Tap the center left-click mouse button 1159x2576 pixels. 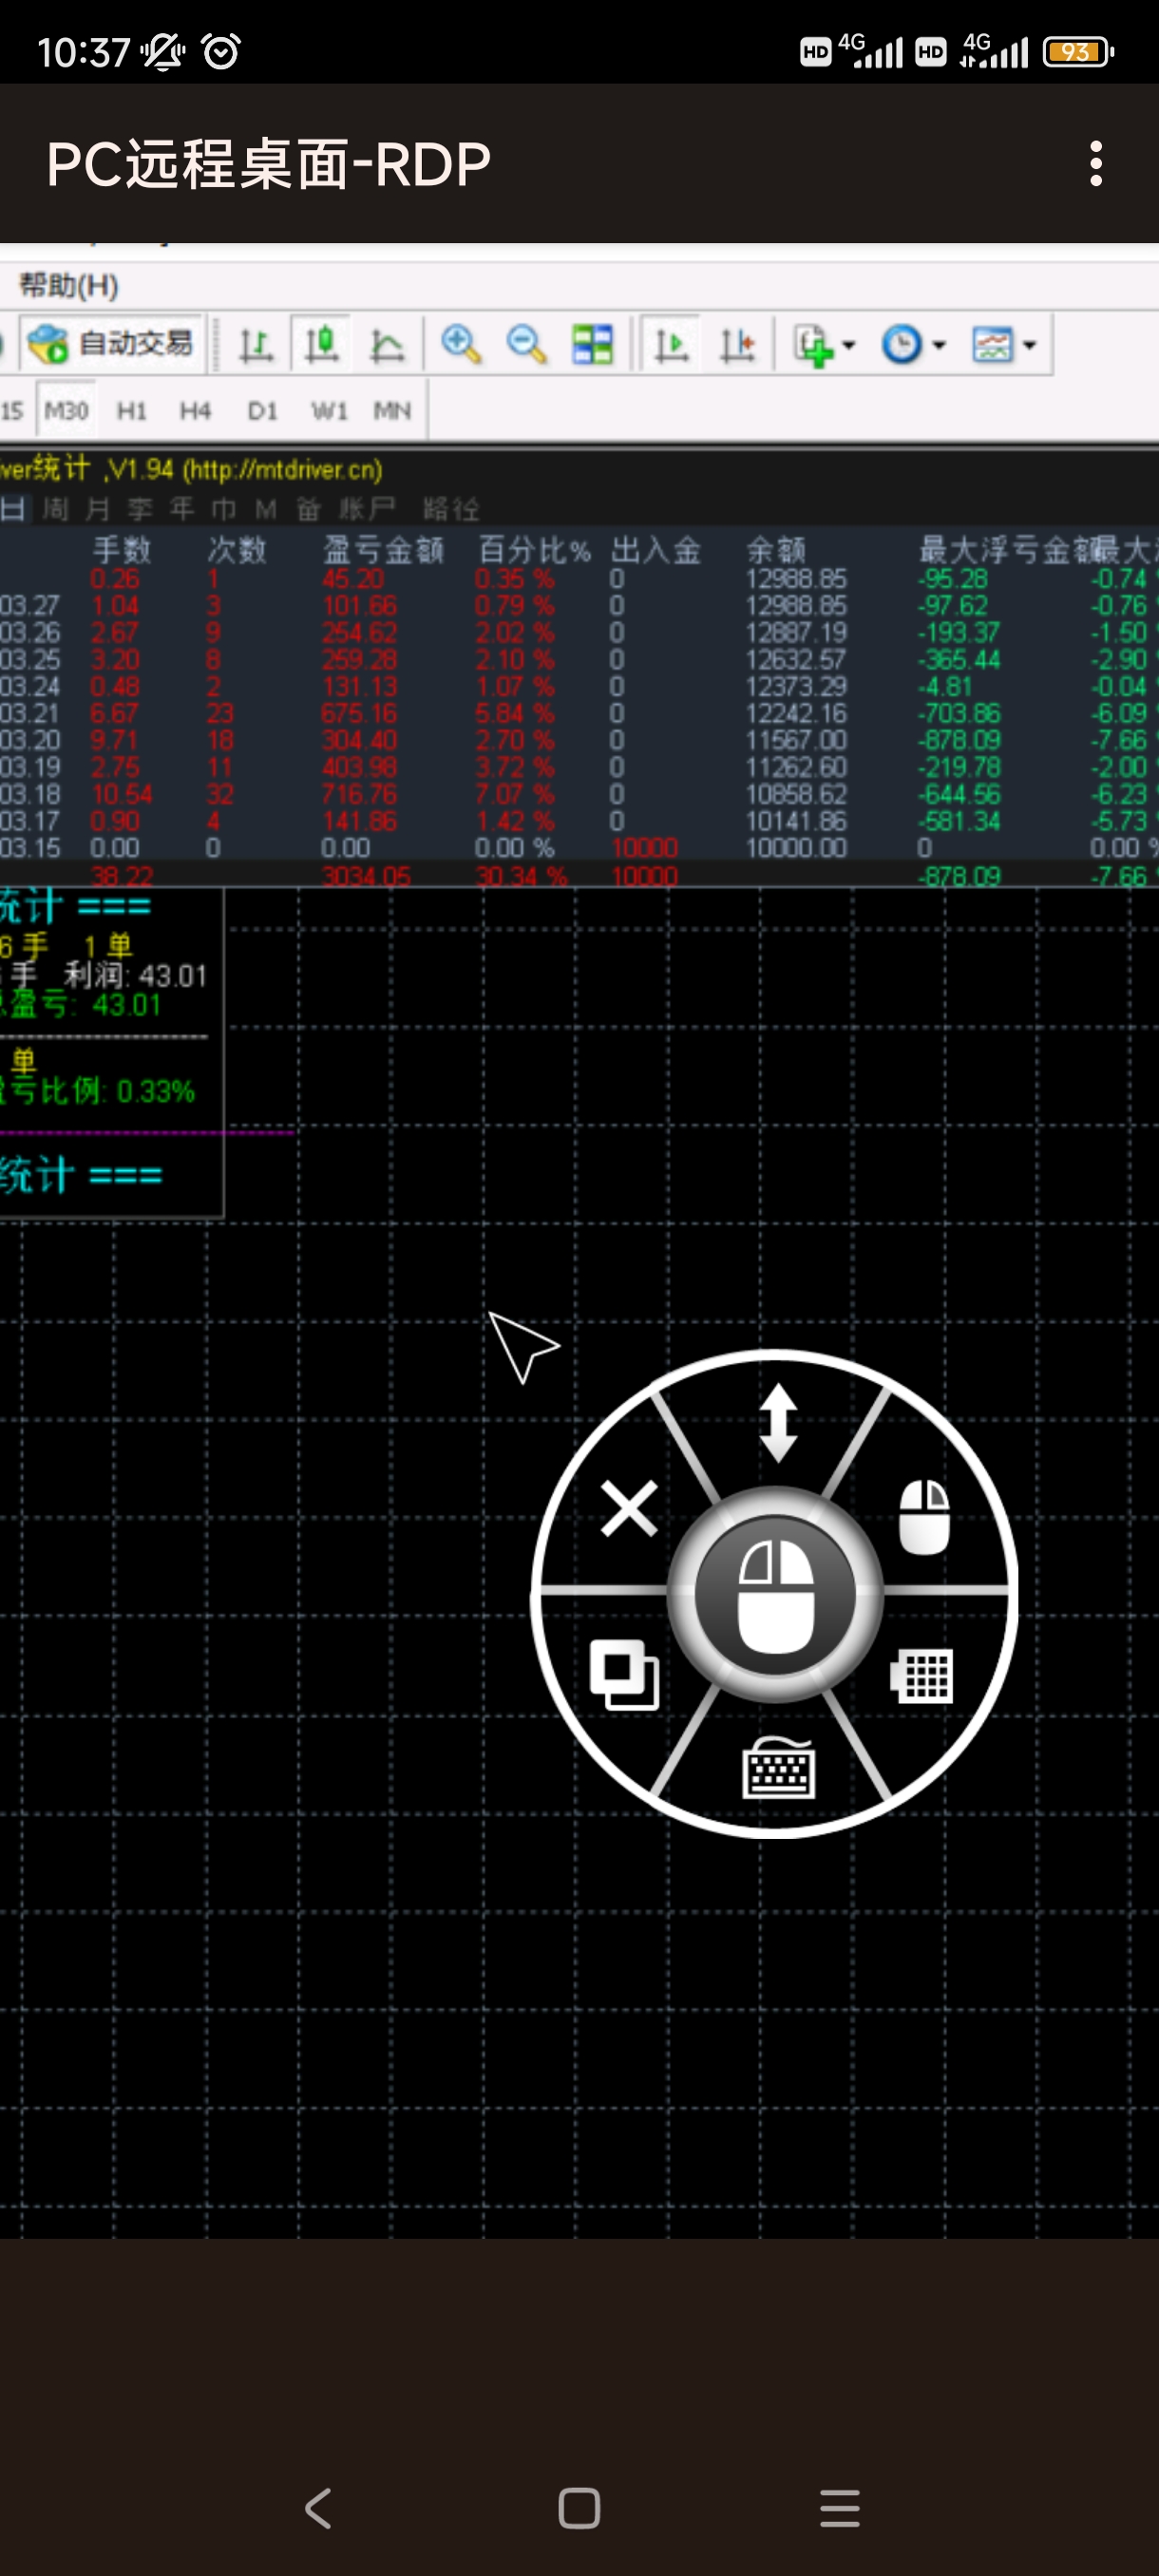[775, 1594]
